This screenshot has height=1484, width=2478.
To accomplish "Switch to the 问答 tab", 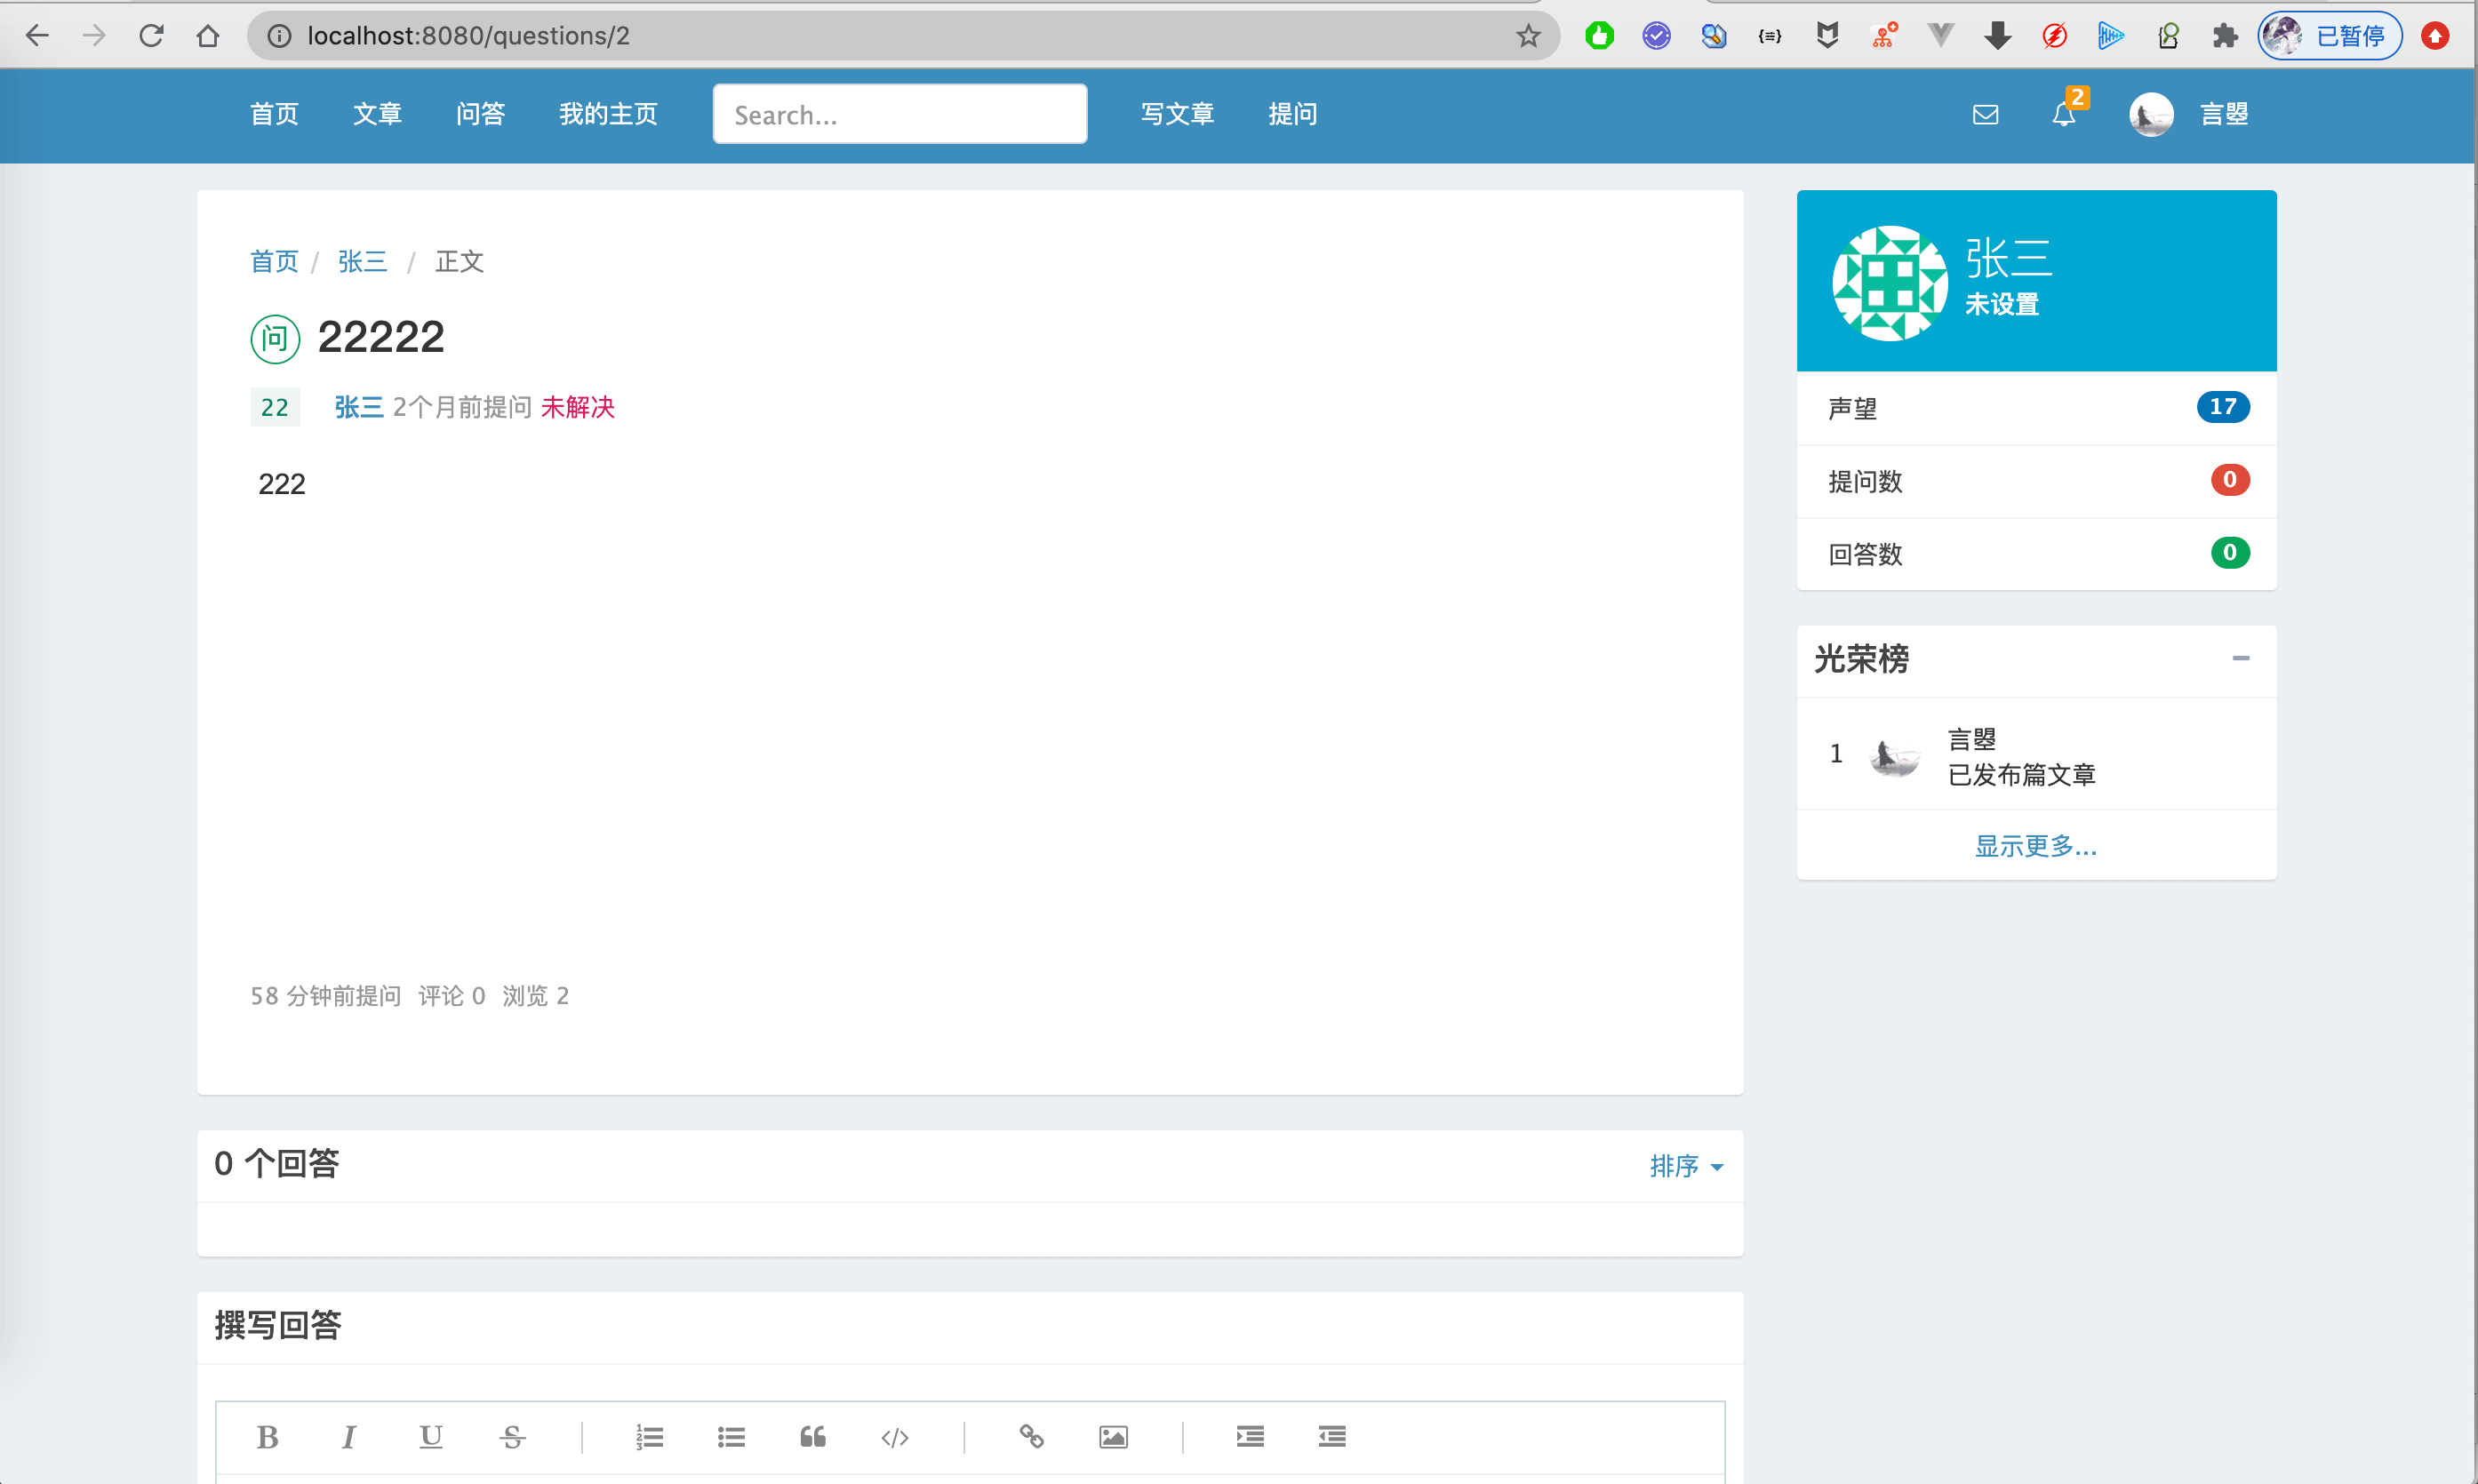I will coord(481,114).
